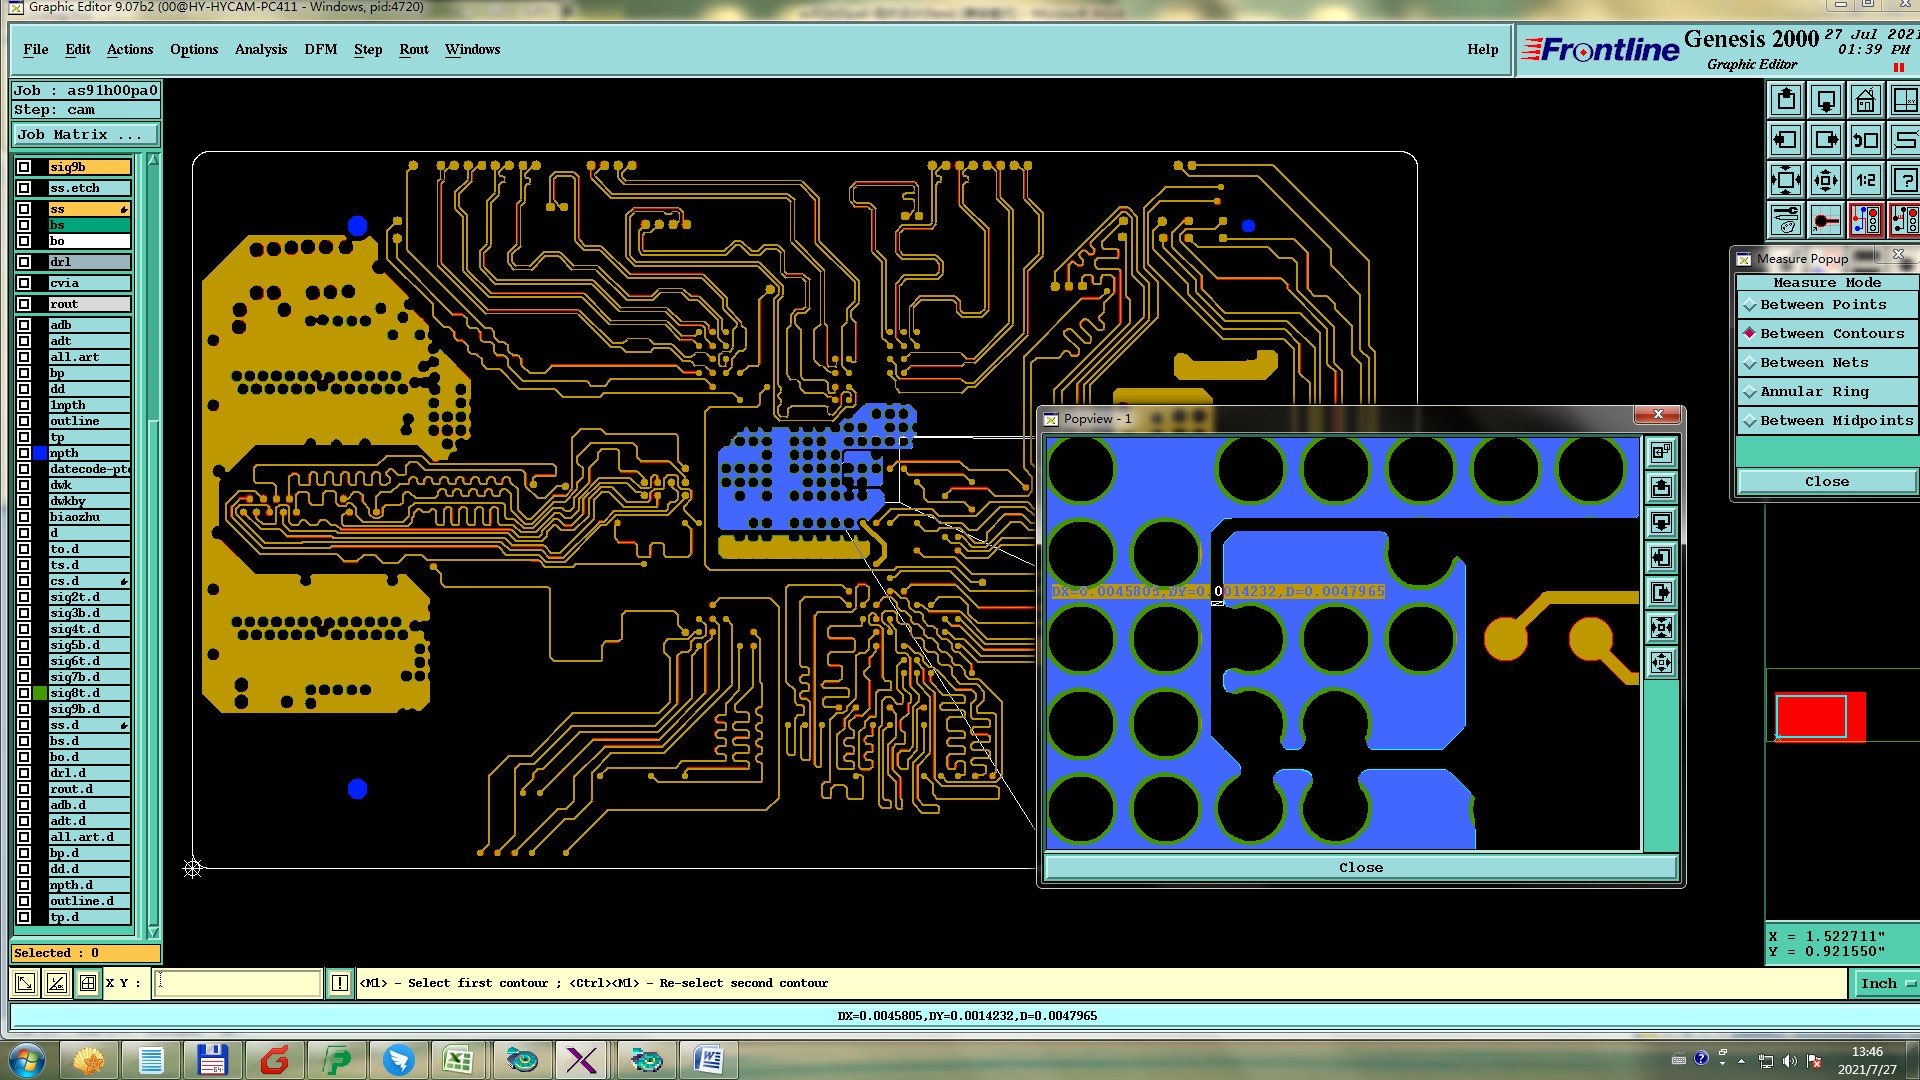1920x1080 pixels.
Task: Open the Inch units dropdown
Action: tap(1885, 984)
